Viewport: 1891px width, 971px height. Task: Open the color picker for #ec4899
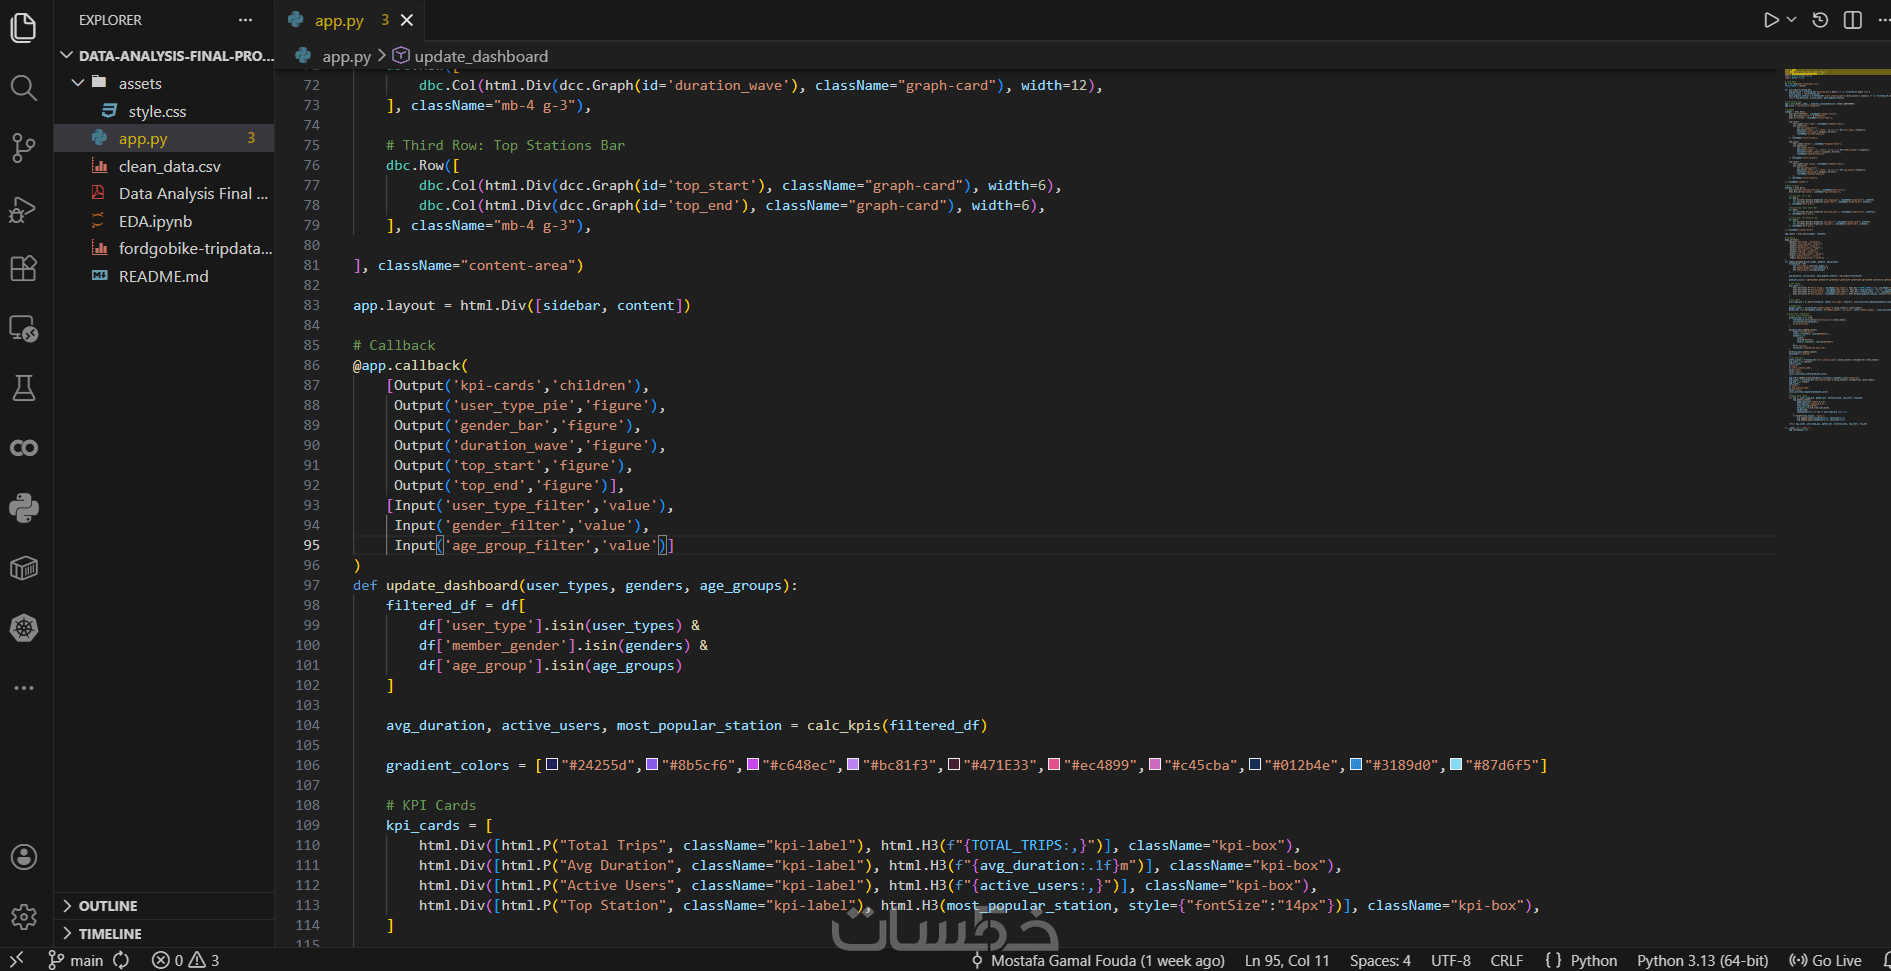(x=1054, y=765)
